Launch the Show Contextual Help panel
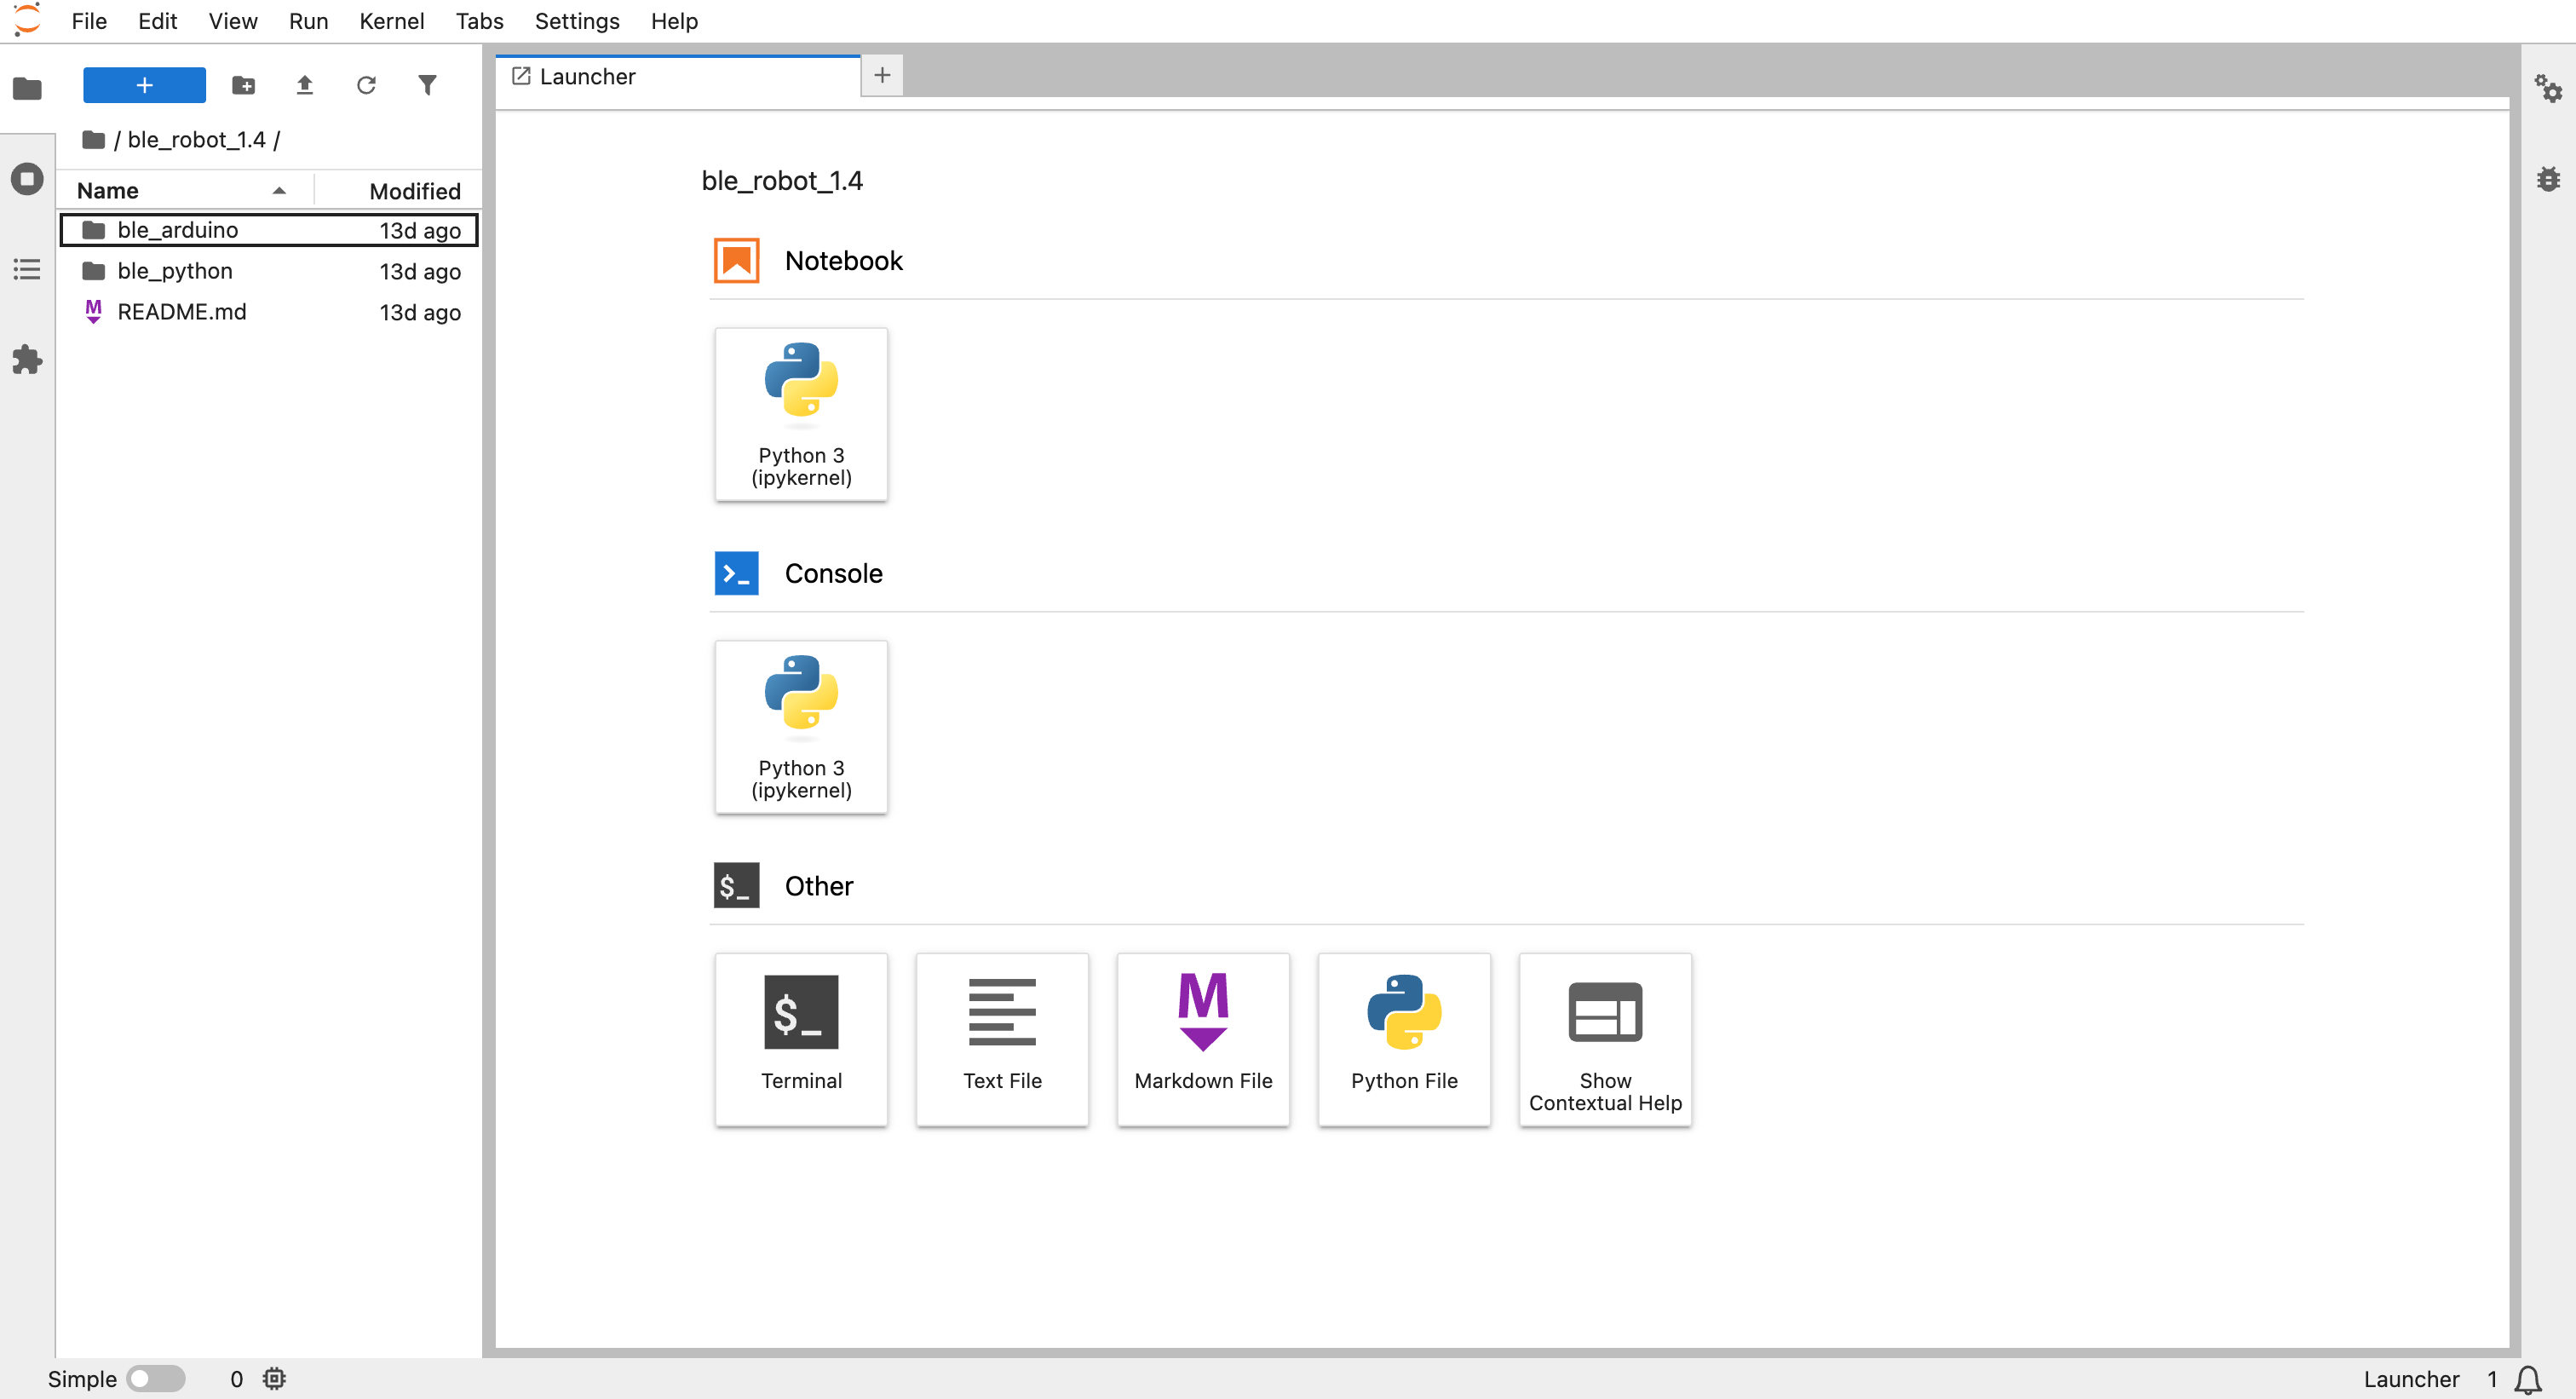The width and height of the screenshot is (2576, 1399). (x=1604, y=1040)
